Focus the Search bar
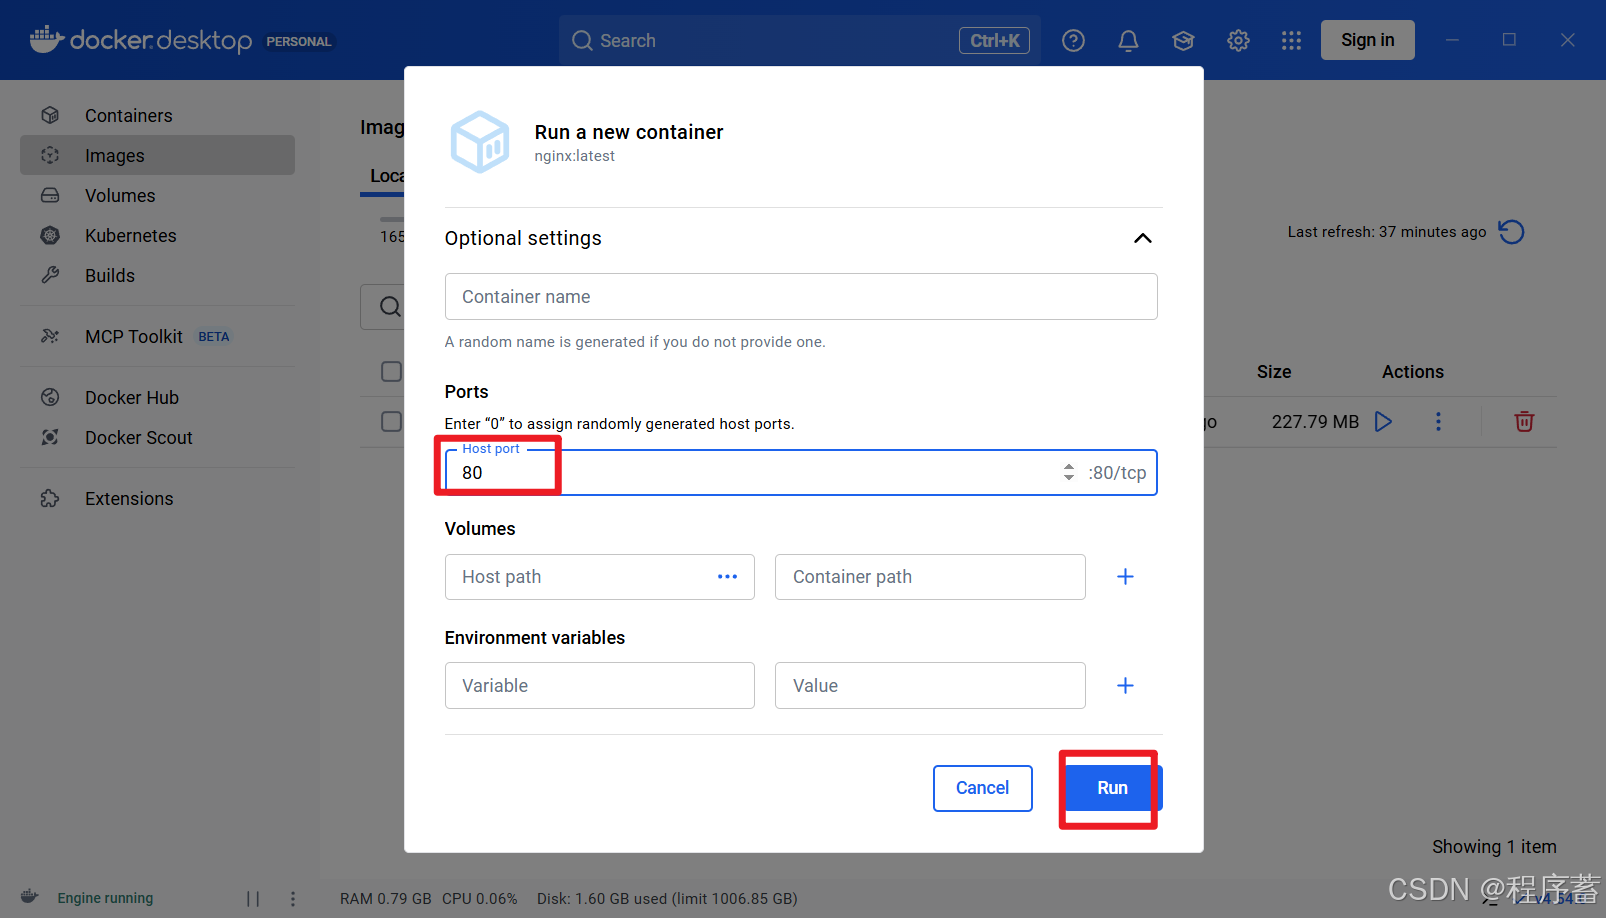 point(800,40)
